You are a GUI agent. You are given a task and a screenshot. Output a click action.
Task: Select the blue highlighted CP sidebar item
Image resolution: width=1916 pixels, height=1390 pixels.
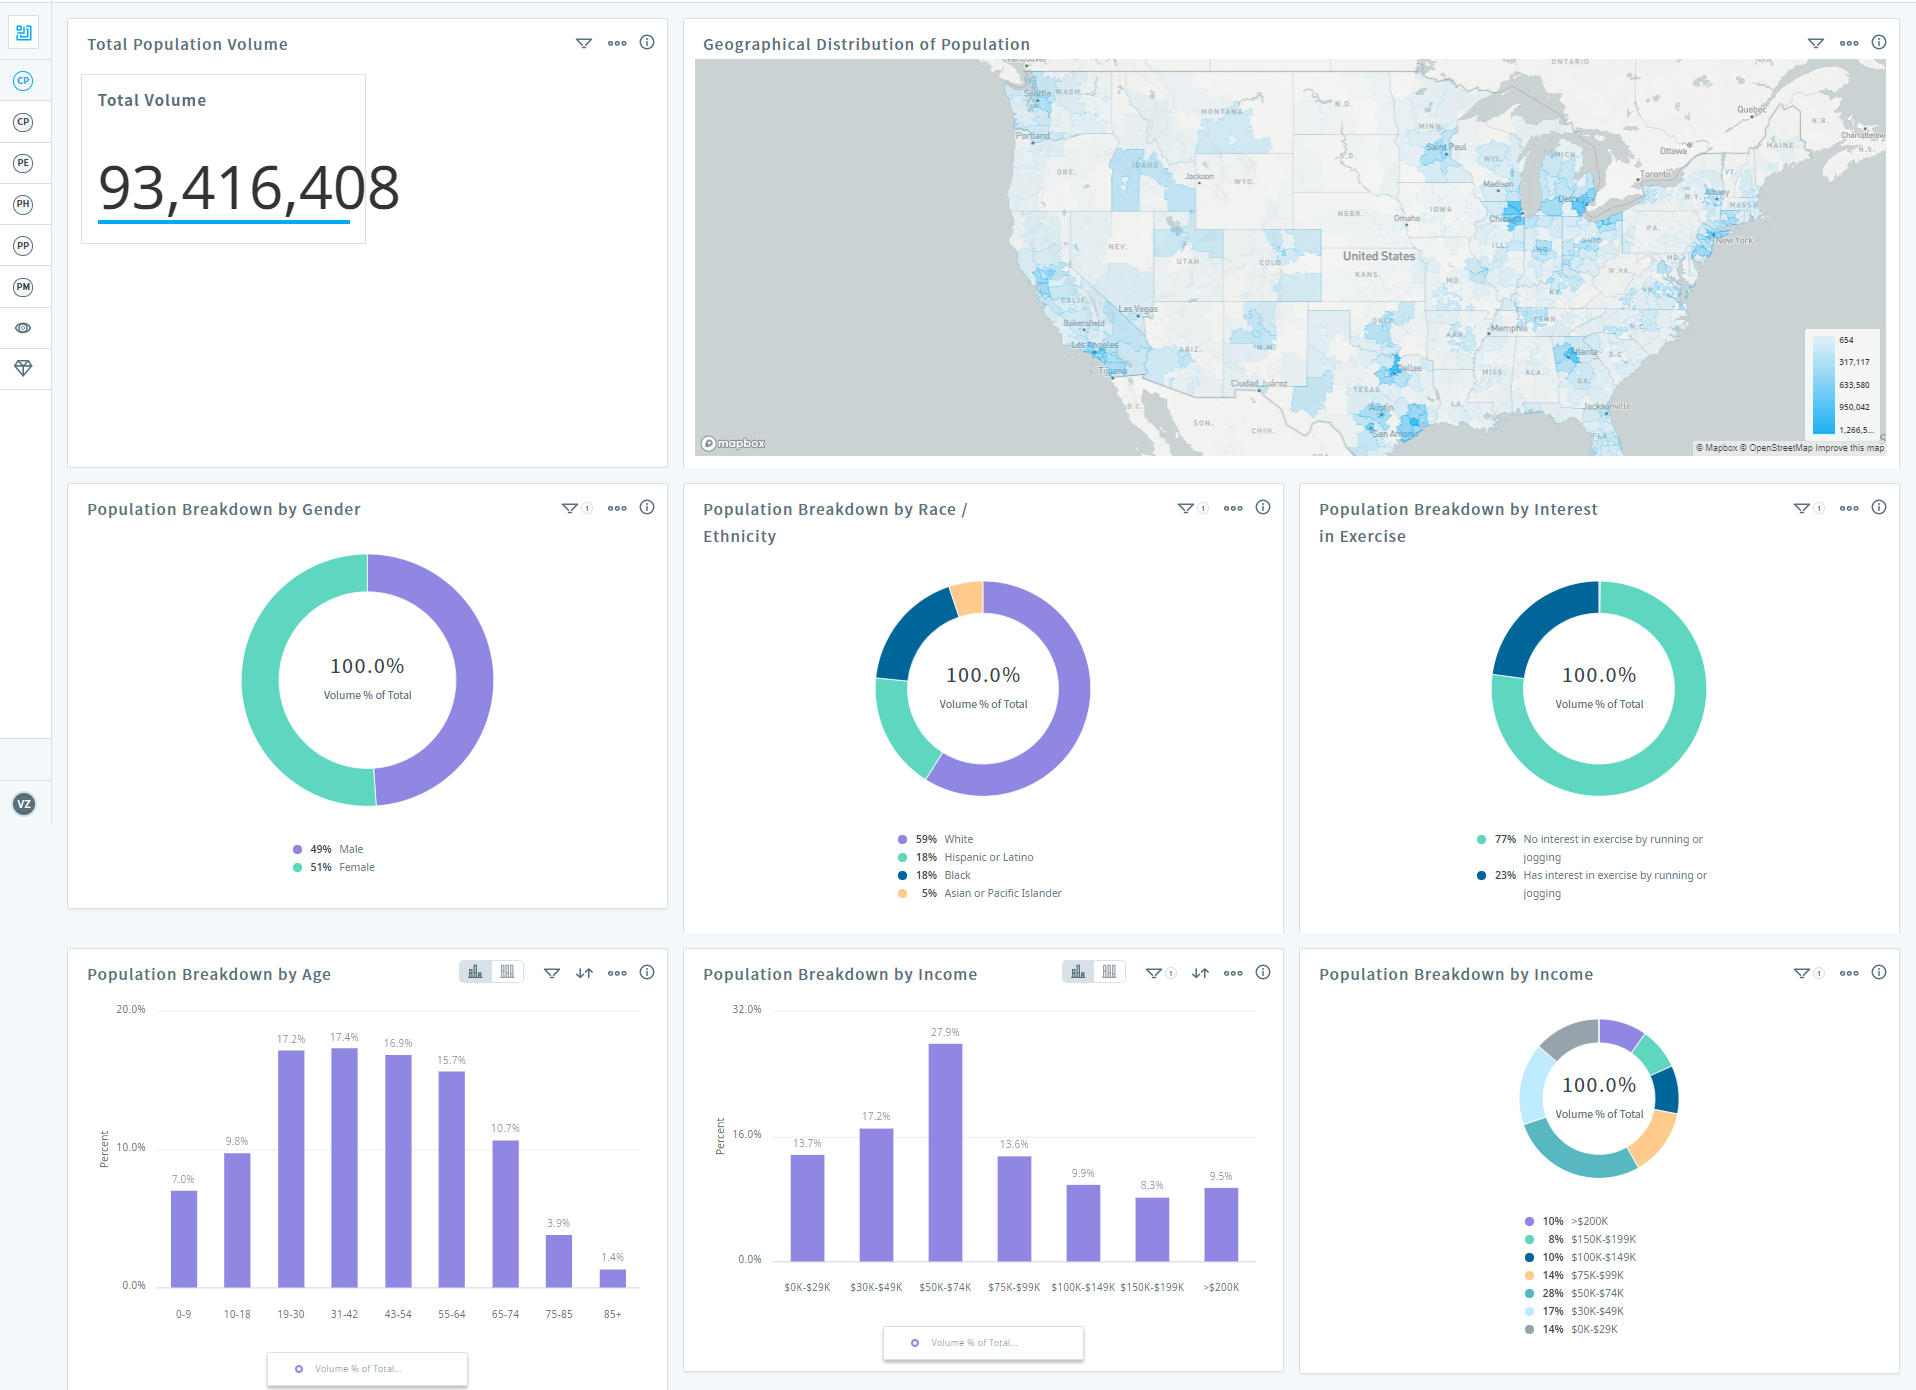[23, 80]
